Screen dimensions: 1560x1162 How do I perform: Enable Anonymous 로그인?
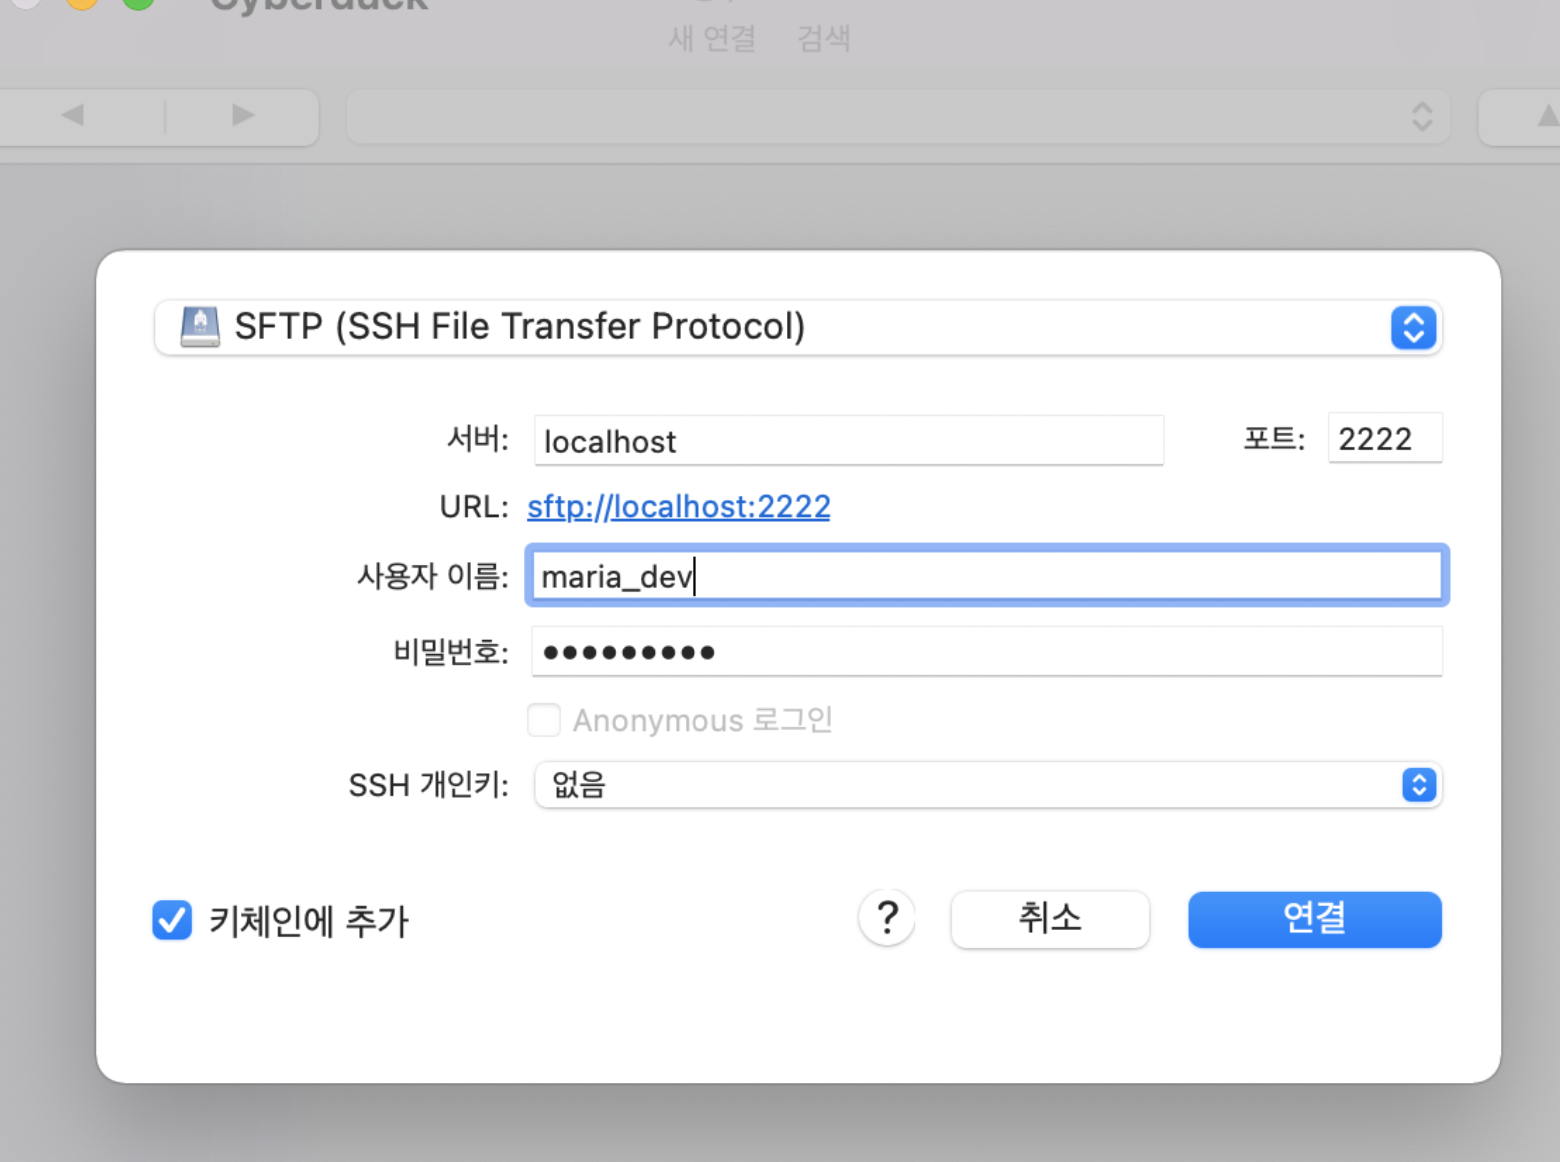coord(543,719)
